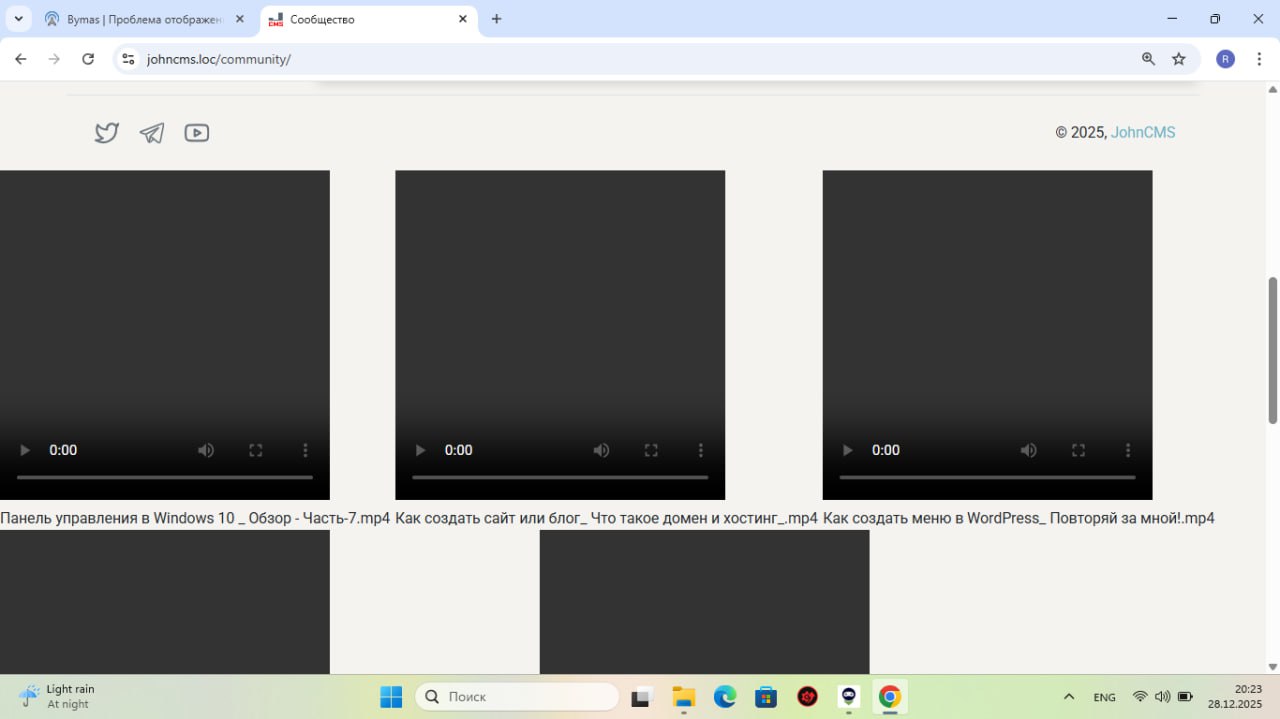1280x719 pixels.
Task: Open the Telegram icon in the footer
Action: click(152, 133)
